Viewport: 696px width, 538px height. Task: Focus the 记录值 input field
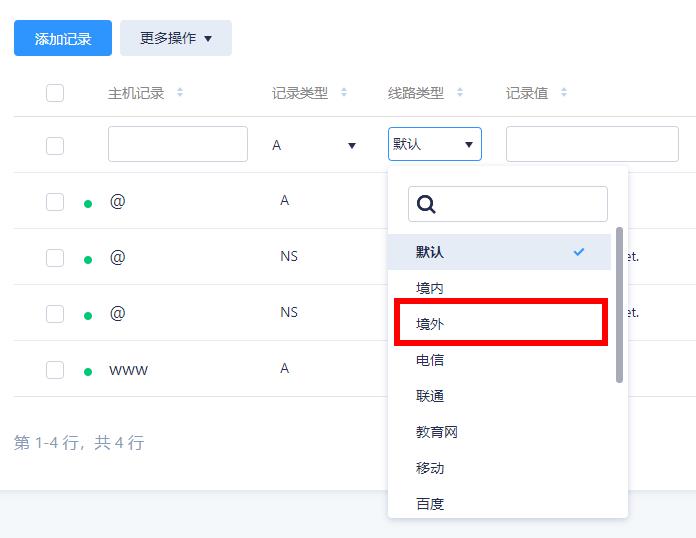pyautogui.click(x=592, y=144)
